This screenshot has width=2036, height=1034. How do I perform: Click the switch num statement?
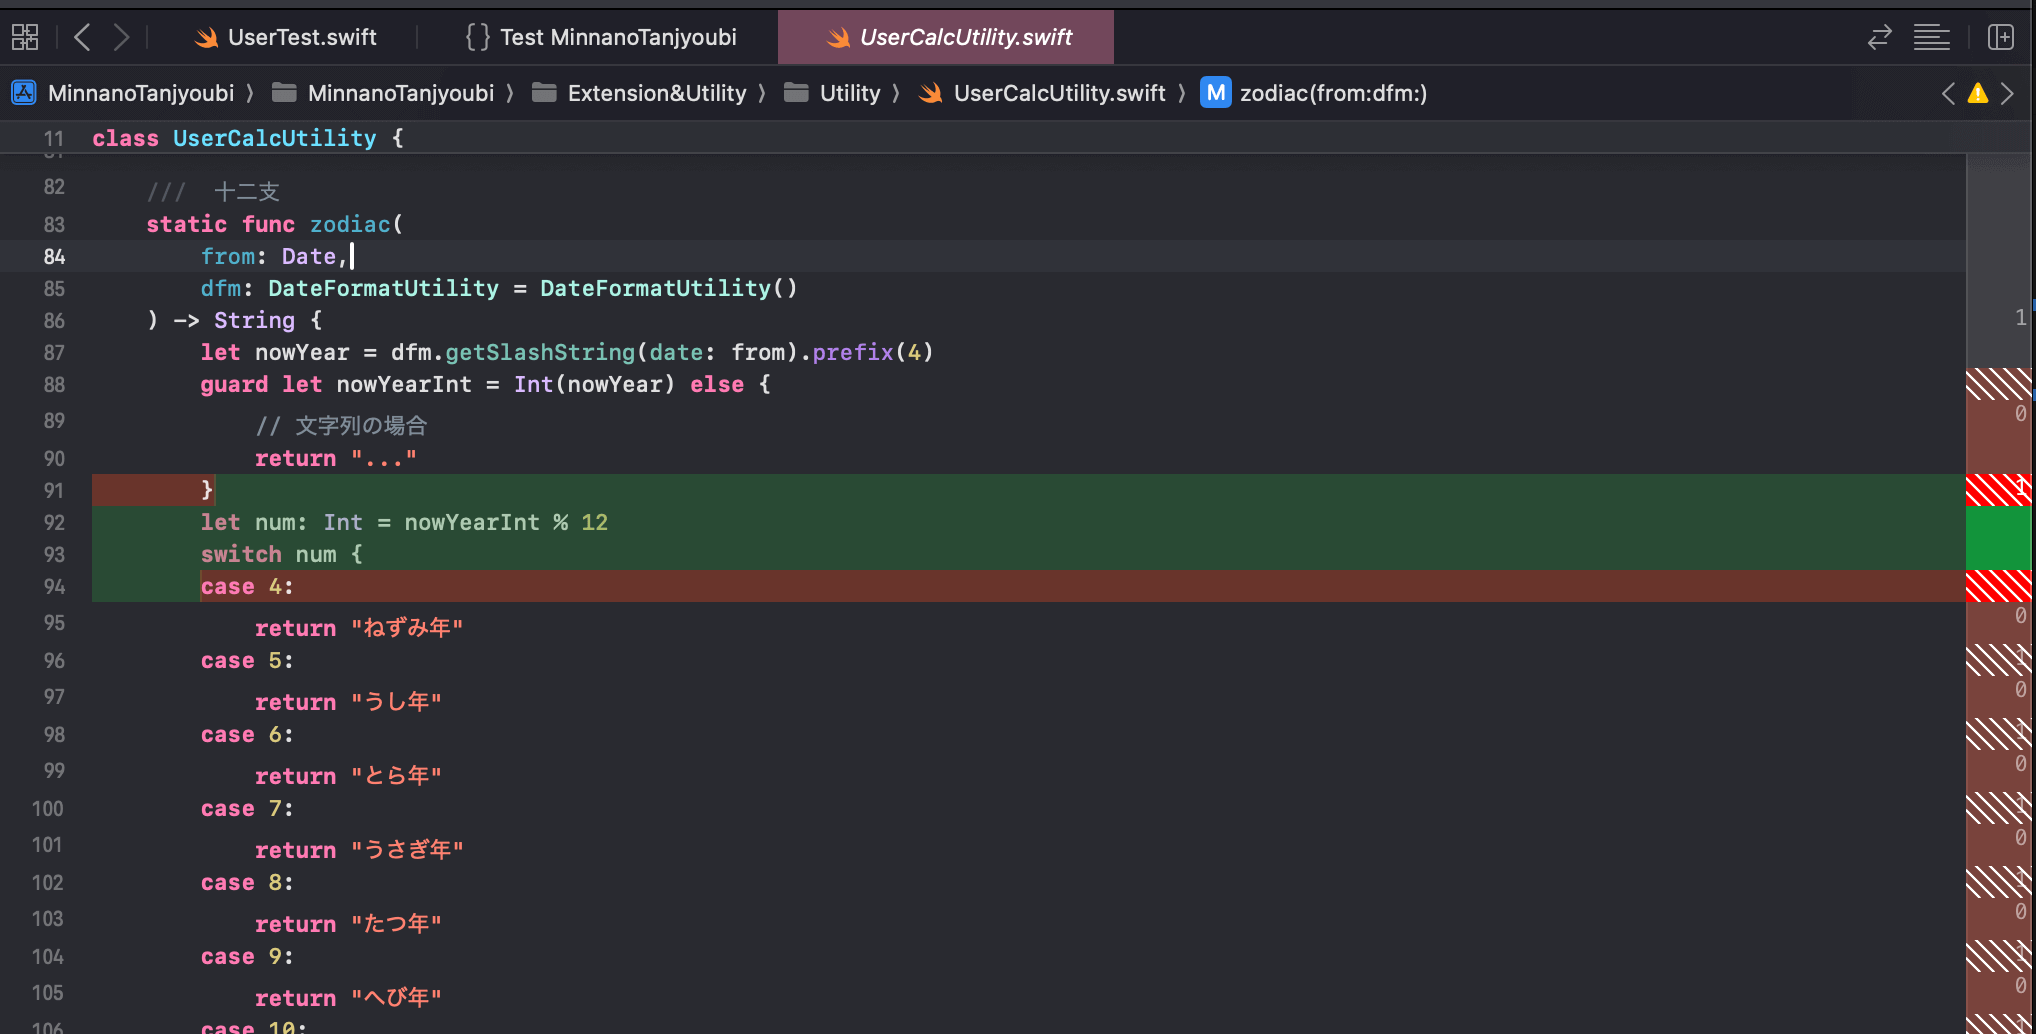(x=281, y=554)
